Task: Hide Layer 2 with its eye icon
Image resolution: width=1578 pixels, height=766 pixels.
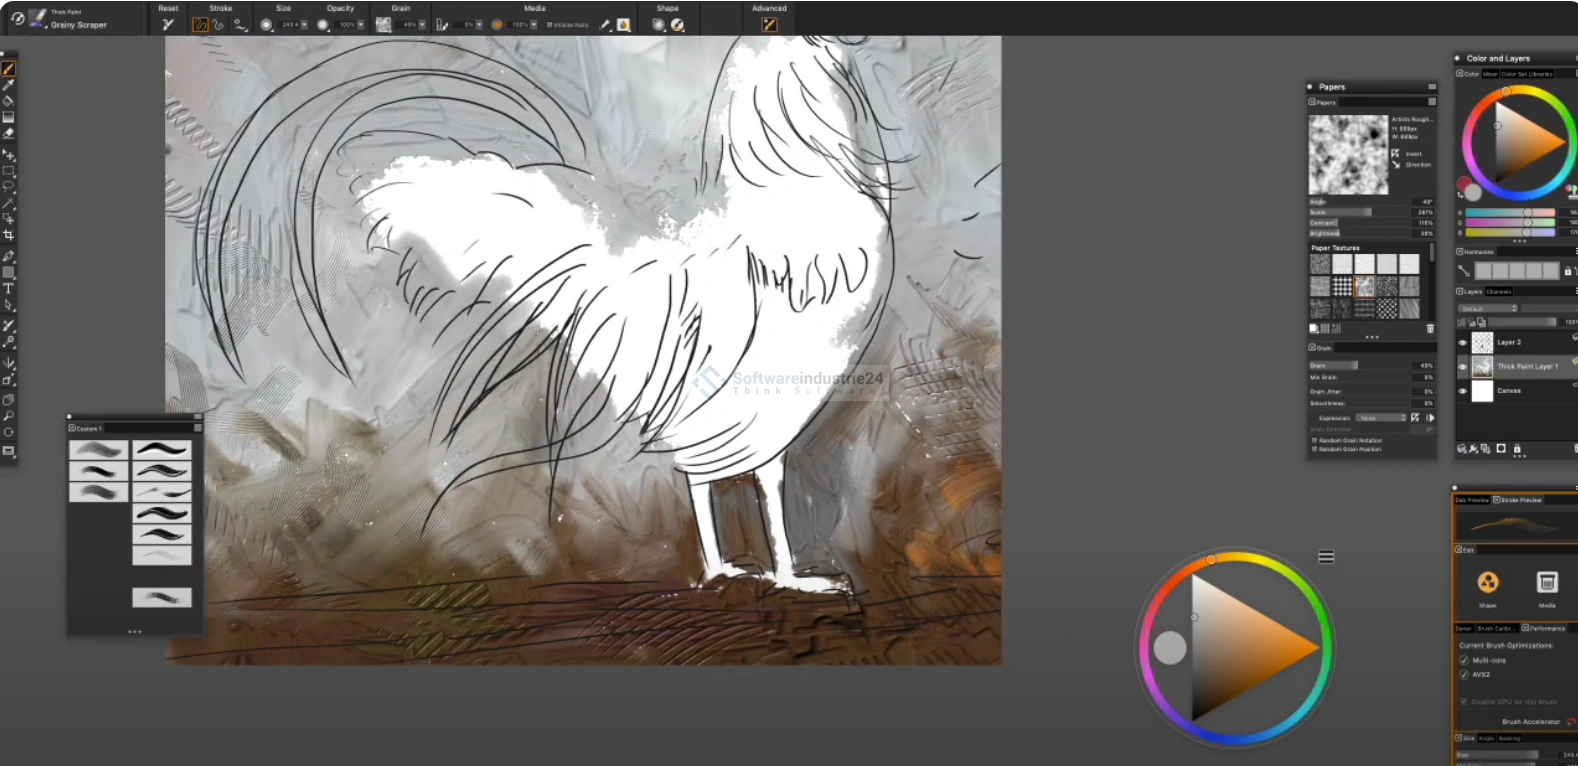Action: 1462,343
